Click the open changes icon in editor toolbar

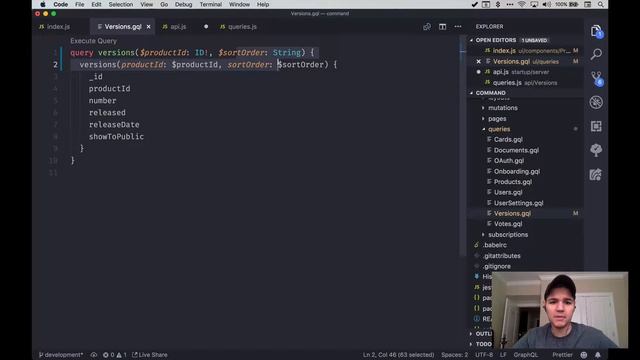tap(427, 27)
